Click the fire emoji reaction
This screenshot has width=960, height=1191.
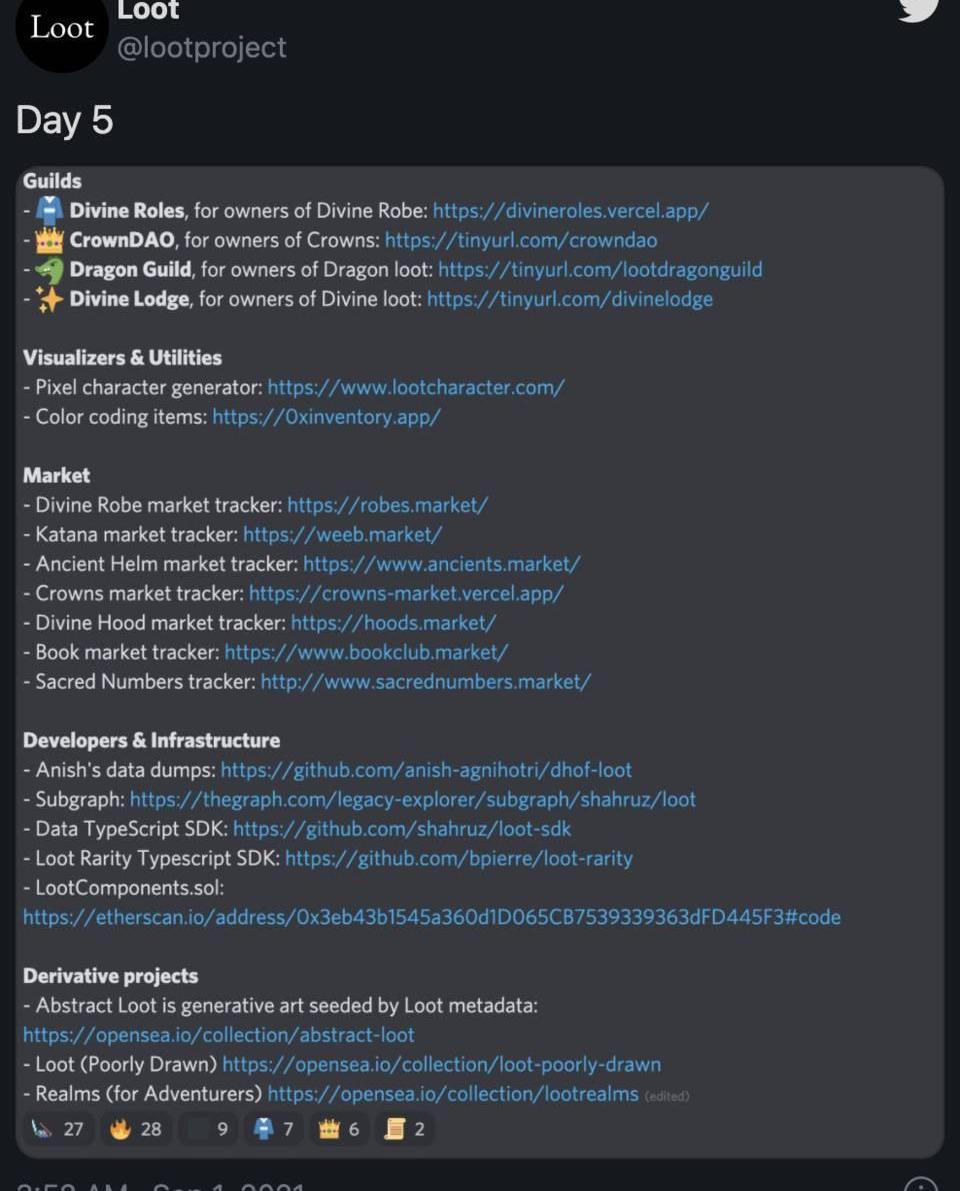(x=136, y=1129)
